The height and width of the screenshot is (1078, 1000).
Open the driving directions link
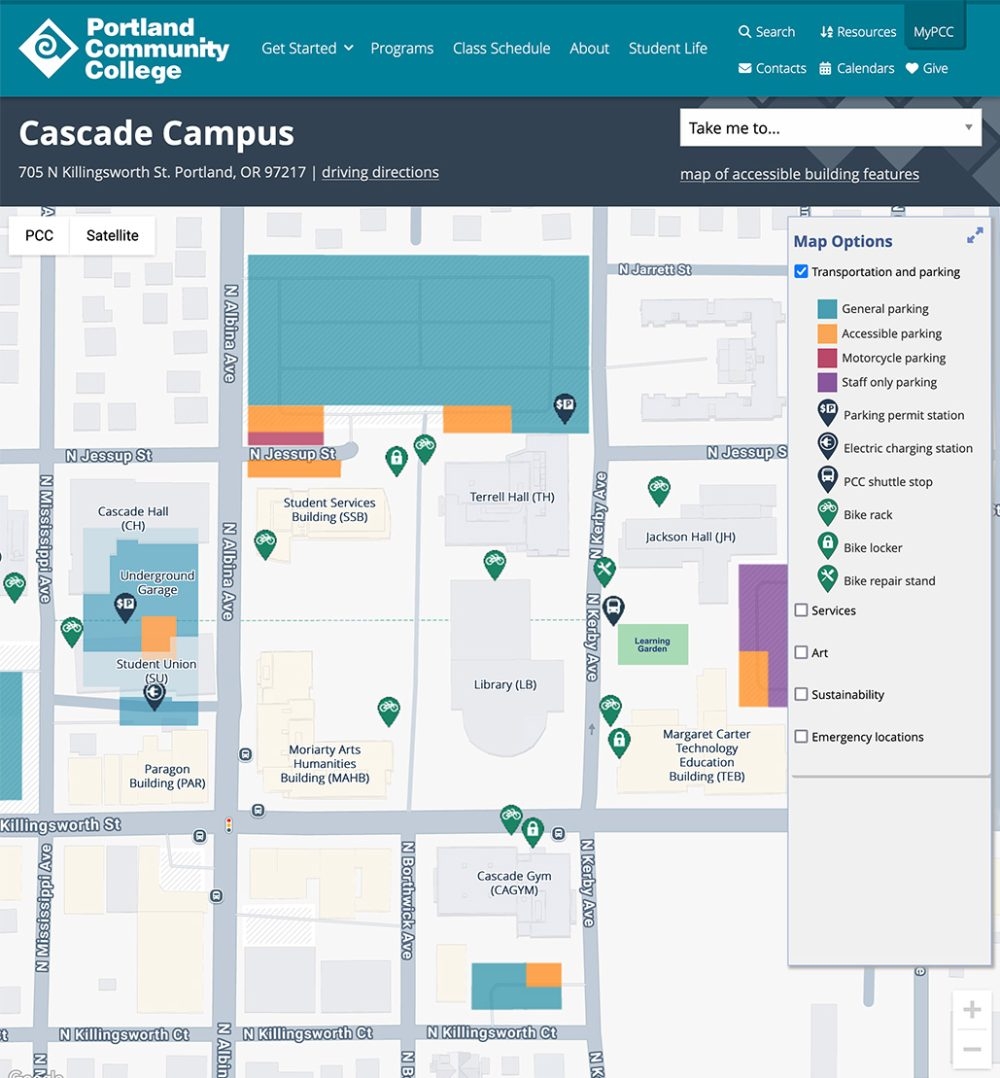pyautogui.click(x=379, y=172)
